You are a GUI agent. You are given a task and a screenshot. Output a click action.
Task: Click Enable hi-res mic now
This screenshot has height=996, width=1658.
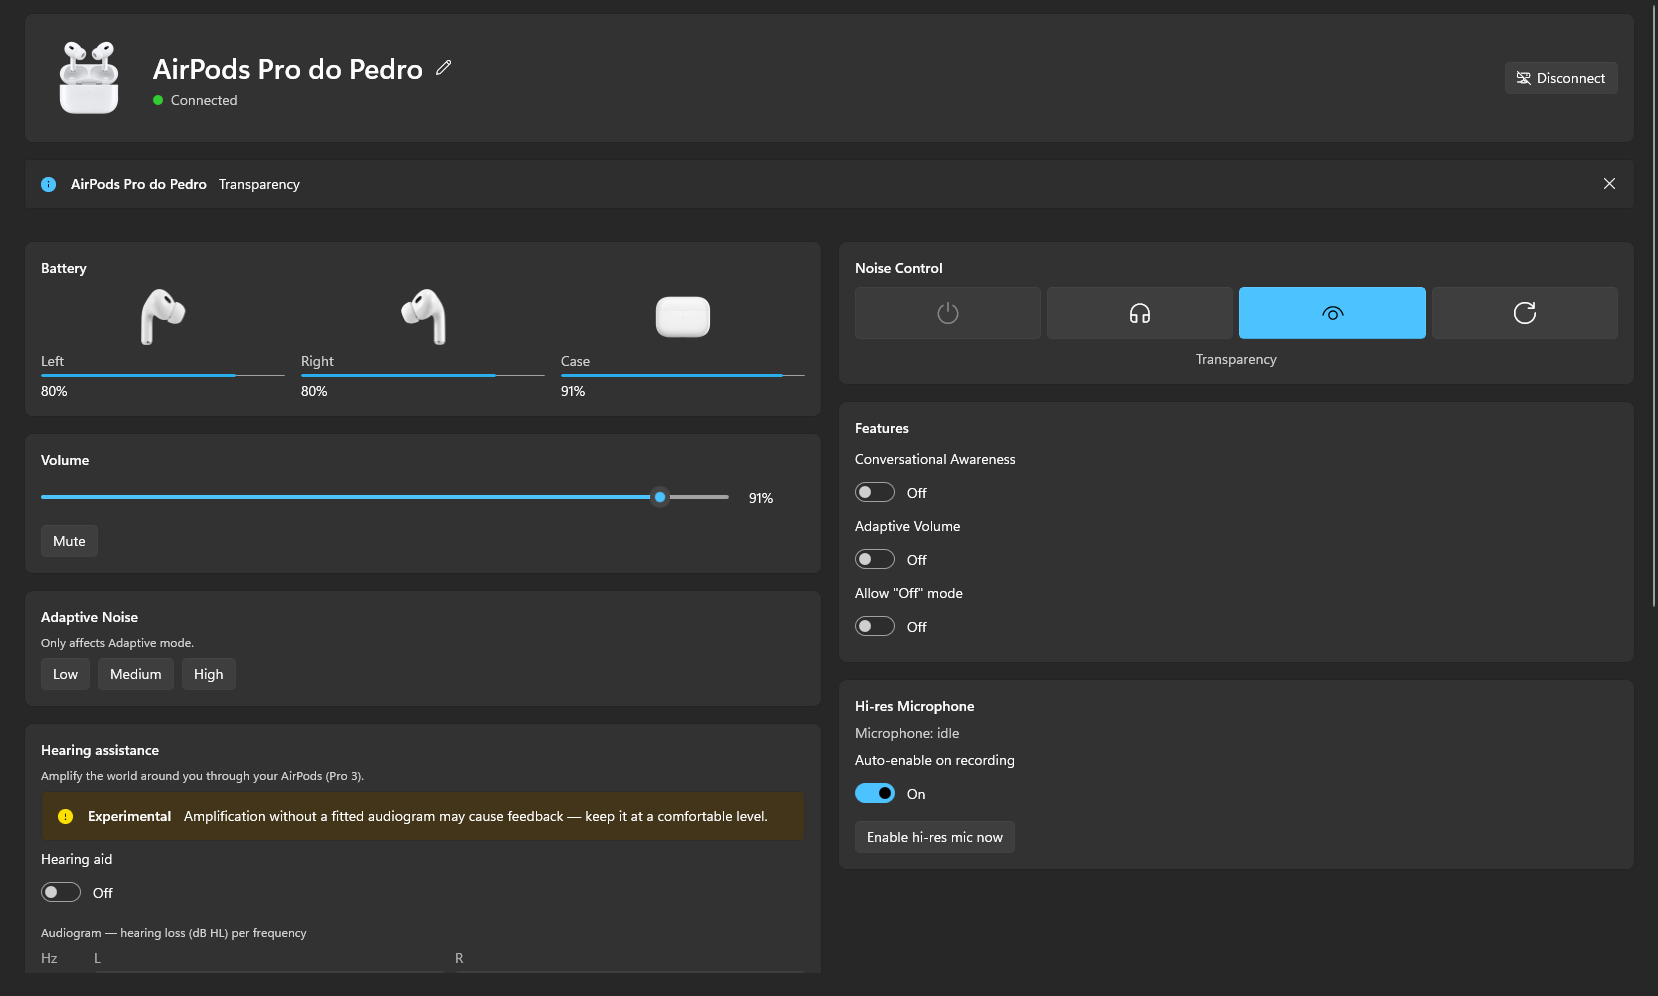click(935, 837)
